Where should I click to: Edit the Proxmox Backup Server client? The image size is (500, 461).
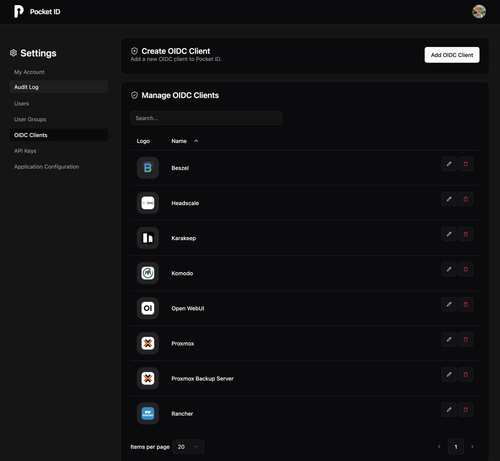coord(449,374)
